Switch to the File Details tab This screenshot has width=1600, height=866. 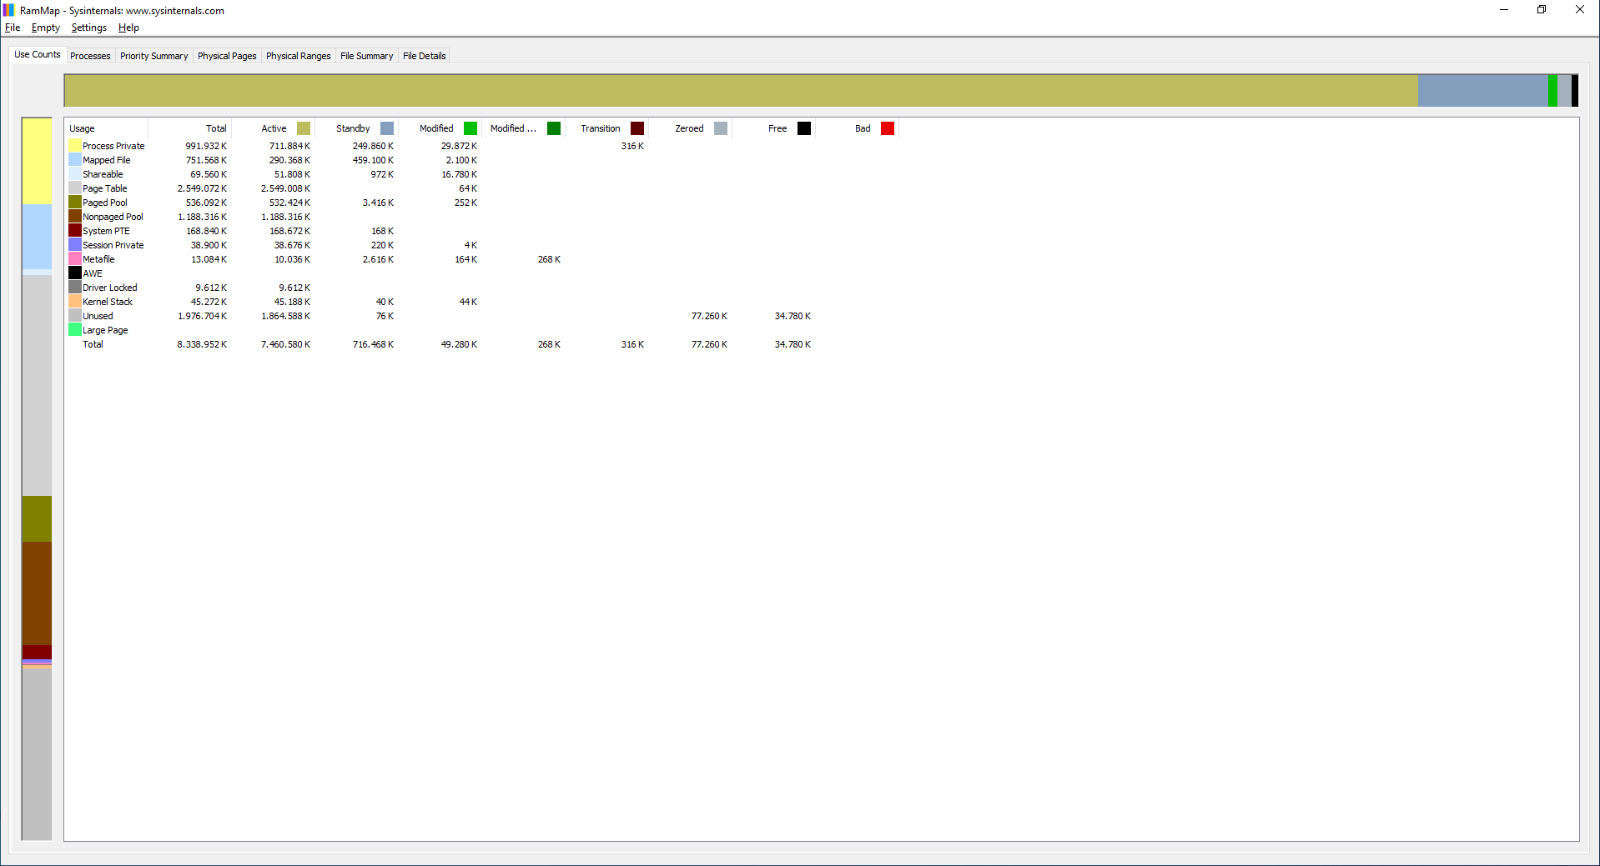[x=424, y=56]
